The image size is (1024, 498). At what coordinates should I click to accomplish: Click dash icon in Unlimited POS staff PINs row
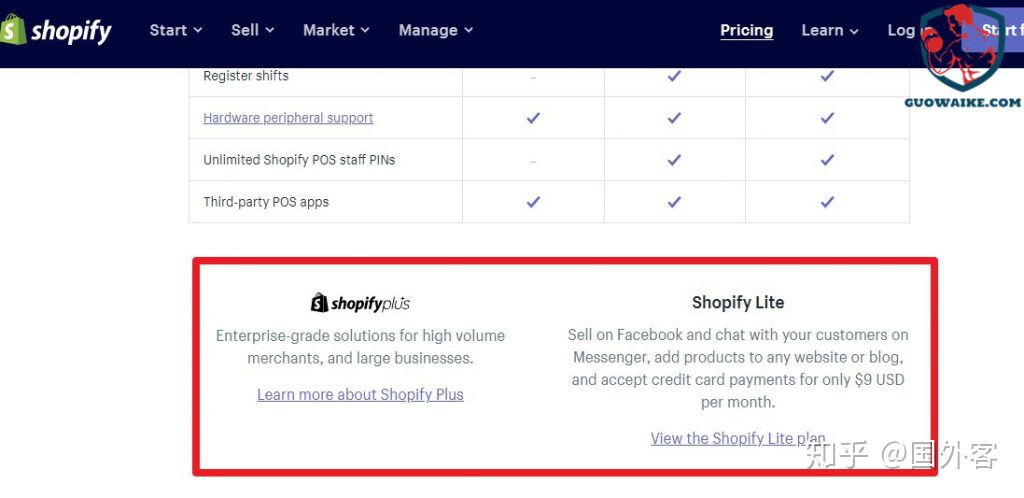click(x=533, y=161)
